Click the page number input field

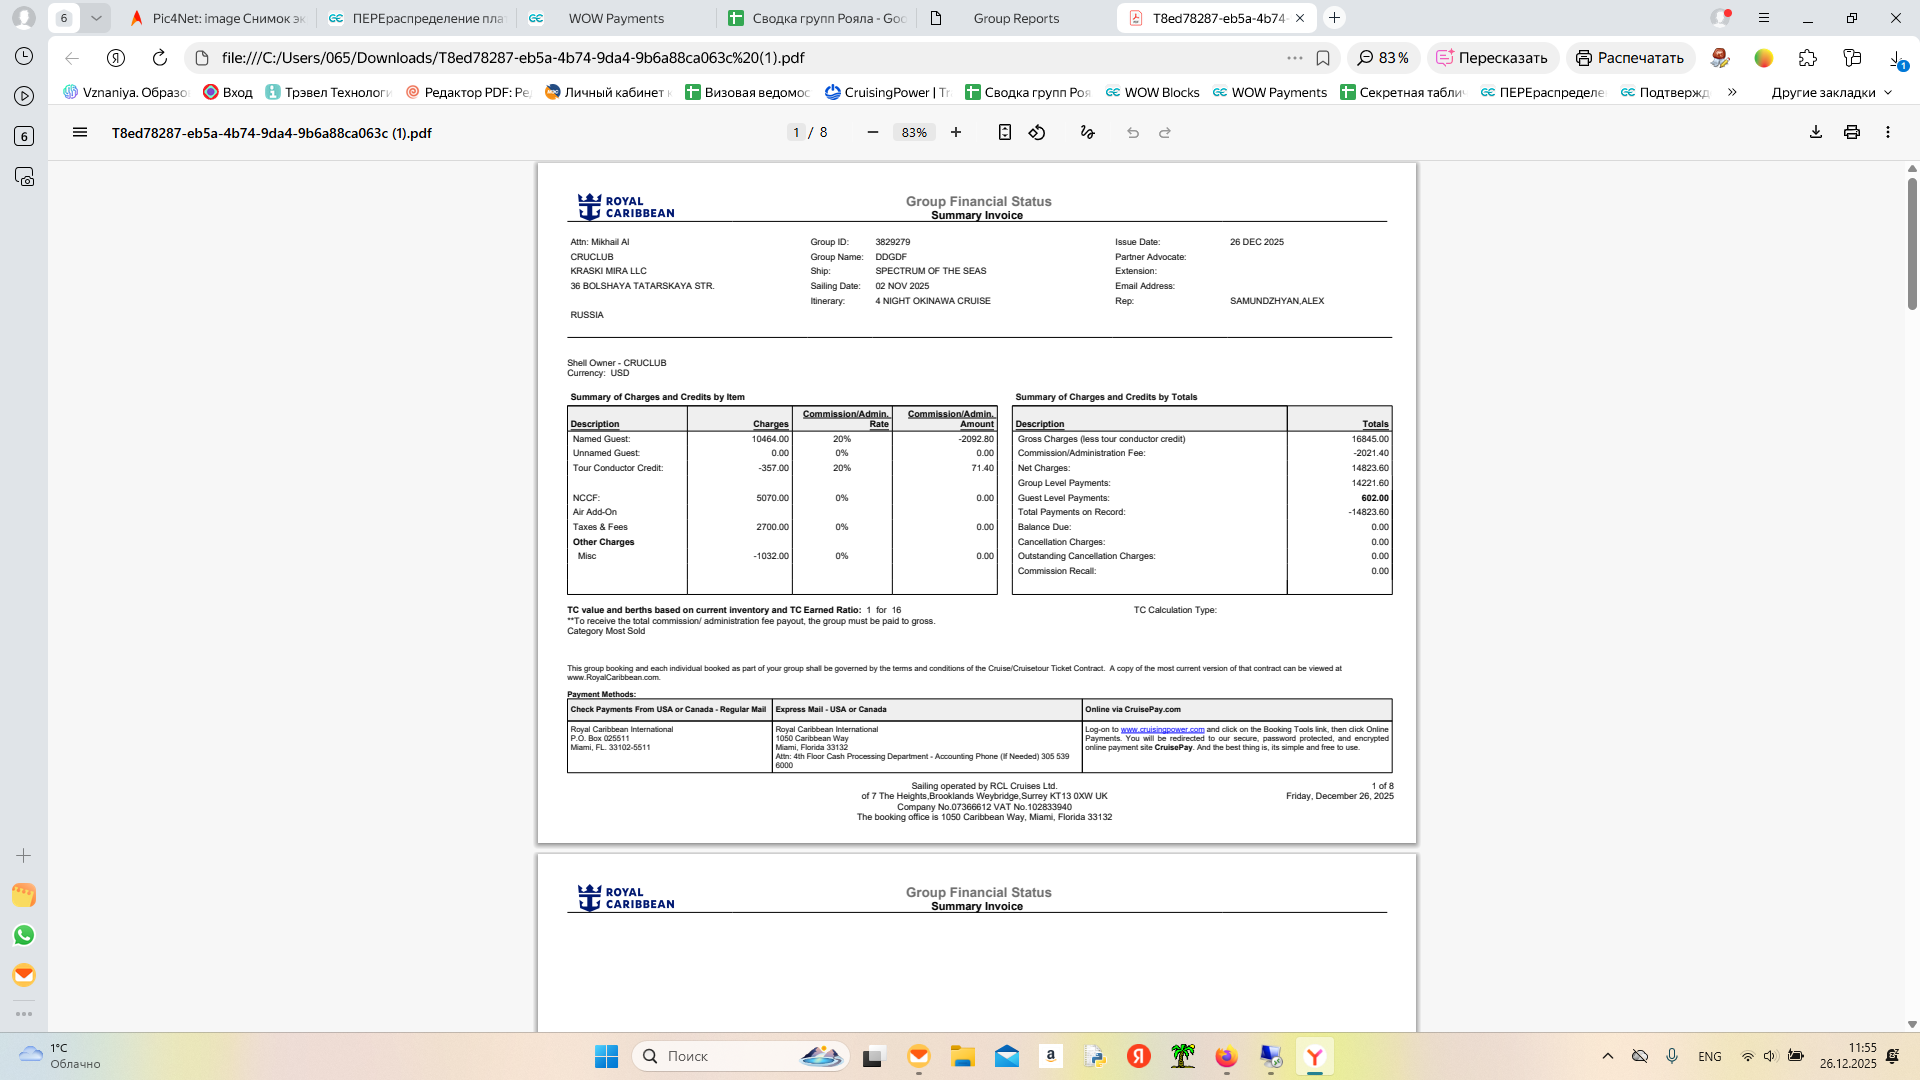coord(796,132)
